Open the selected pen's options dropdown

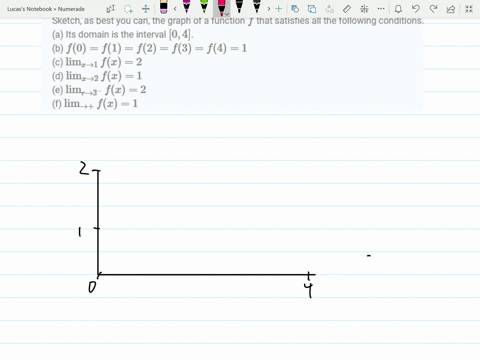[227, 14]
